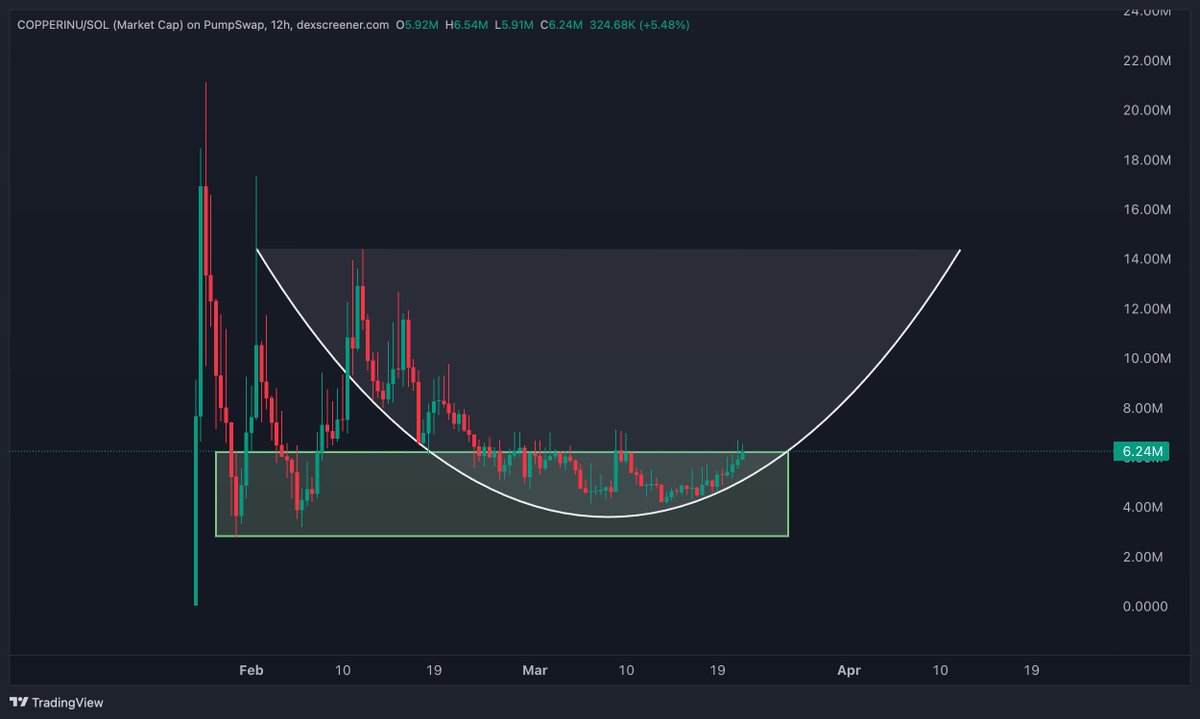Click the 12.00M price axis label
This screenshot has width=1200, height=719.
pyautogui.click(x=1146, y=309)
